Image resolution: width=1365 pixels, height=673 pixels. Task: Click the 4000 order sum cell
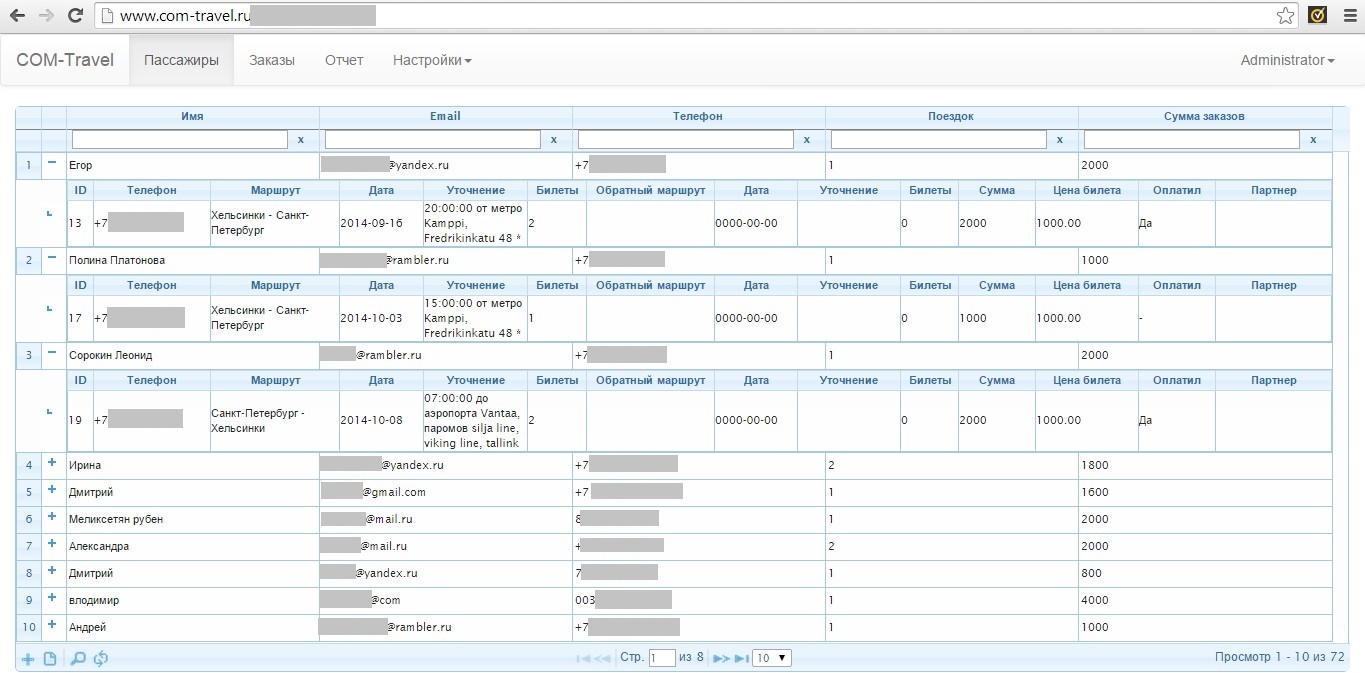pyautogui.click(x=1205, y=600)
